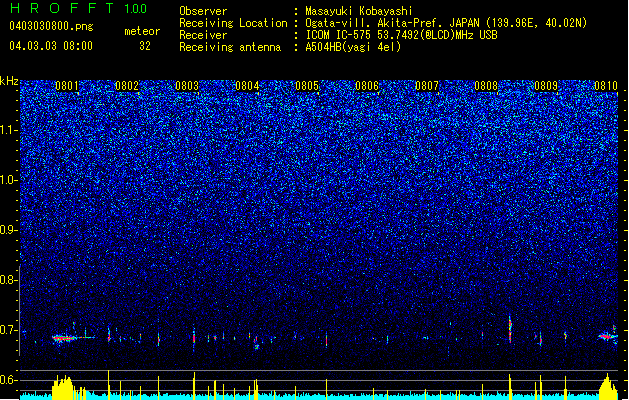This screenshot has height=400, width=629.
Task: Click the 0809 time marker
Action: point(546,86)
